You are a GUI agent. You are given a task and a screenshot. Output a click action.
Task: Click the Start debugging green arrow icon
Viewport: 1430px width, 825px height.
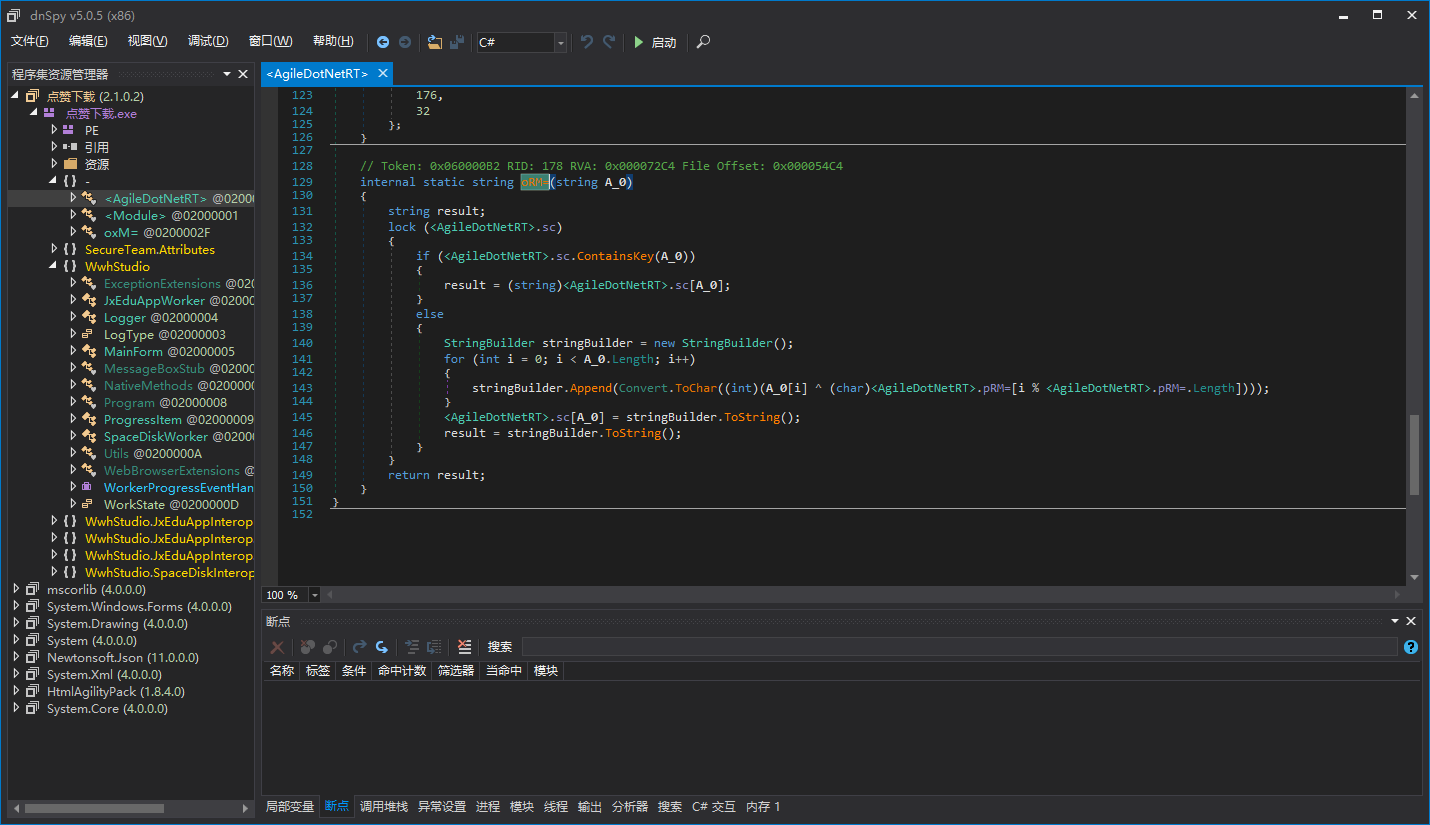point(640,42)
